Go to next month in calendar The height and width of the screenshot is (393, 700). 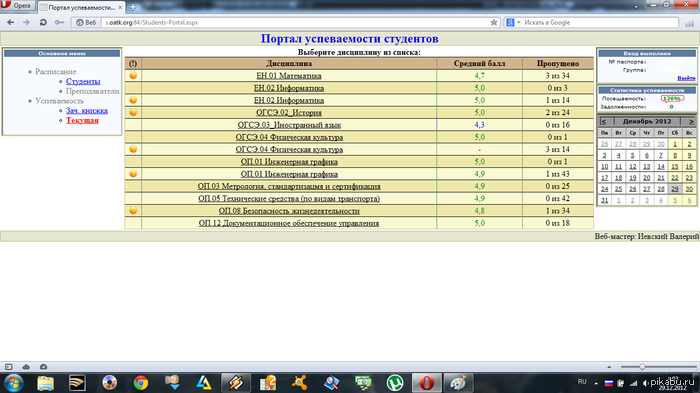(691, 121)
